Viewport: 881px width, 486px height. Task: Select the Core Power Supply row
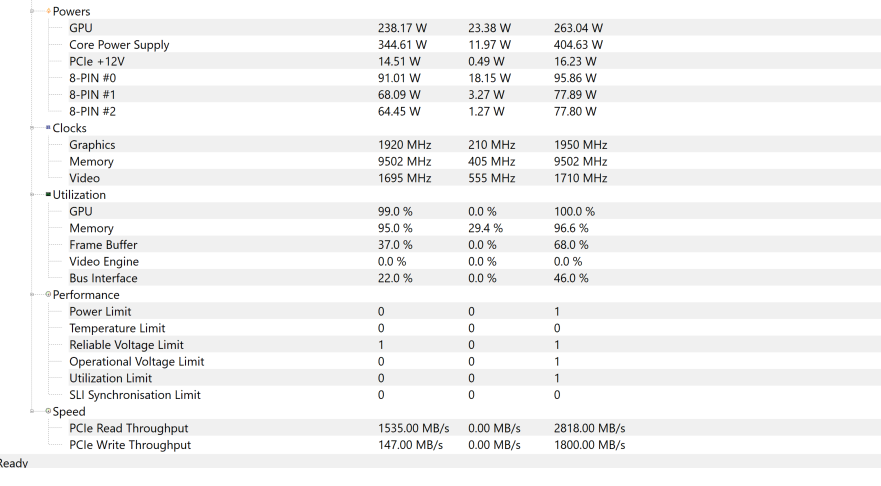point(119,45)
